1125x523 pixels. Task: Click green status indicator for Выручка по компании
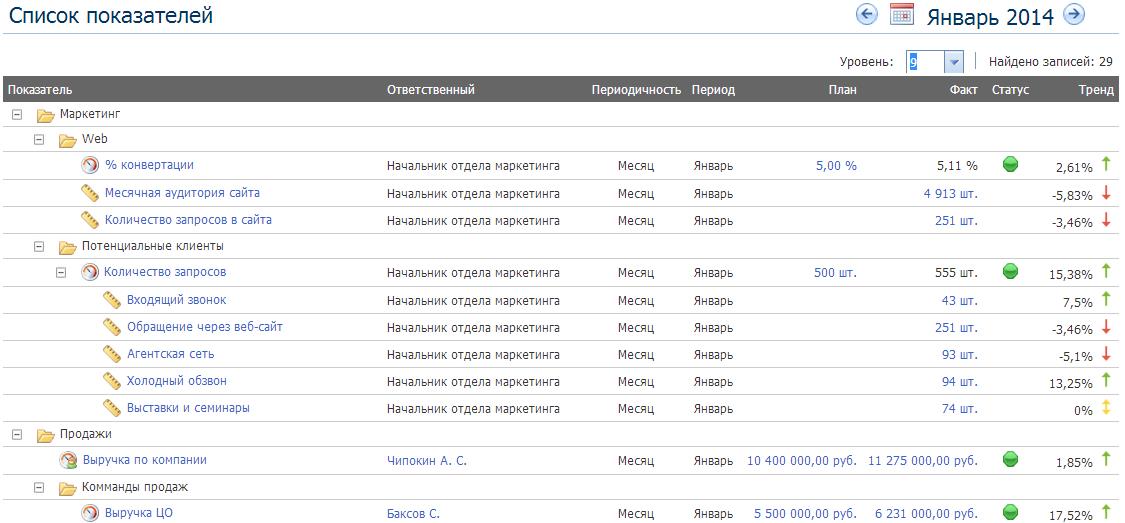tap(1010, 459)
